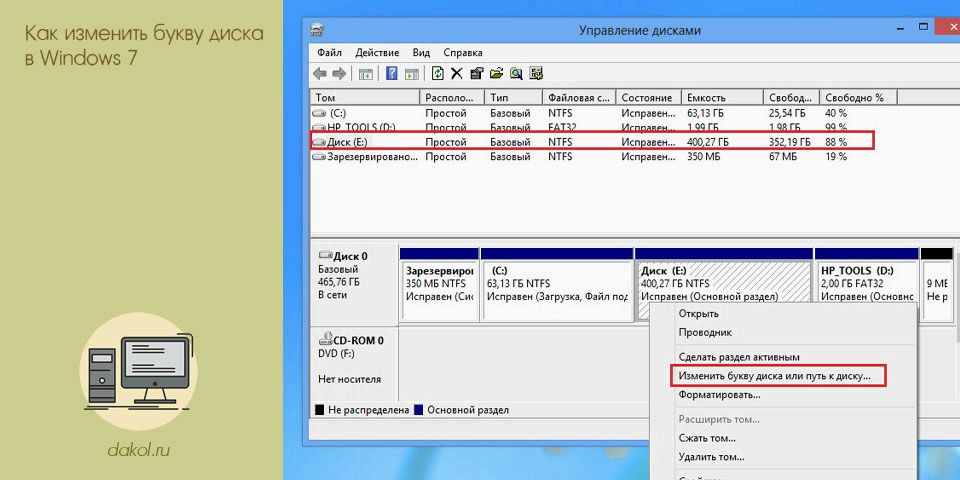
Task: Open Properties via the toolbar properties icon
Action: pos(477,74)
